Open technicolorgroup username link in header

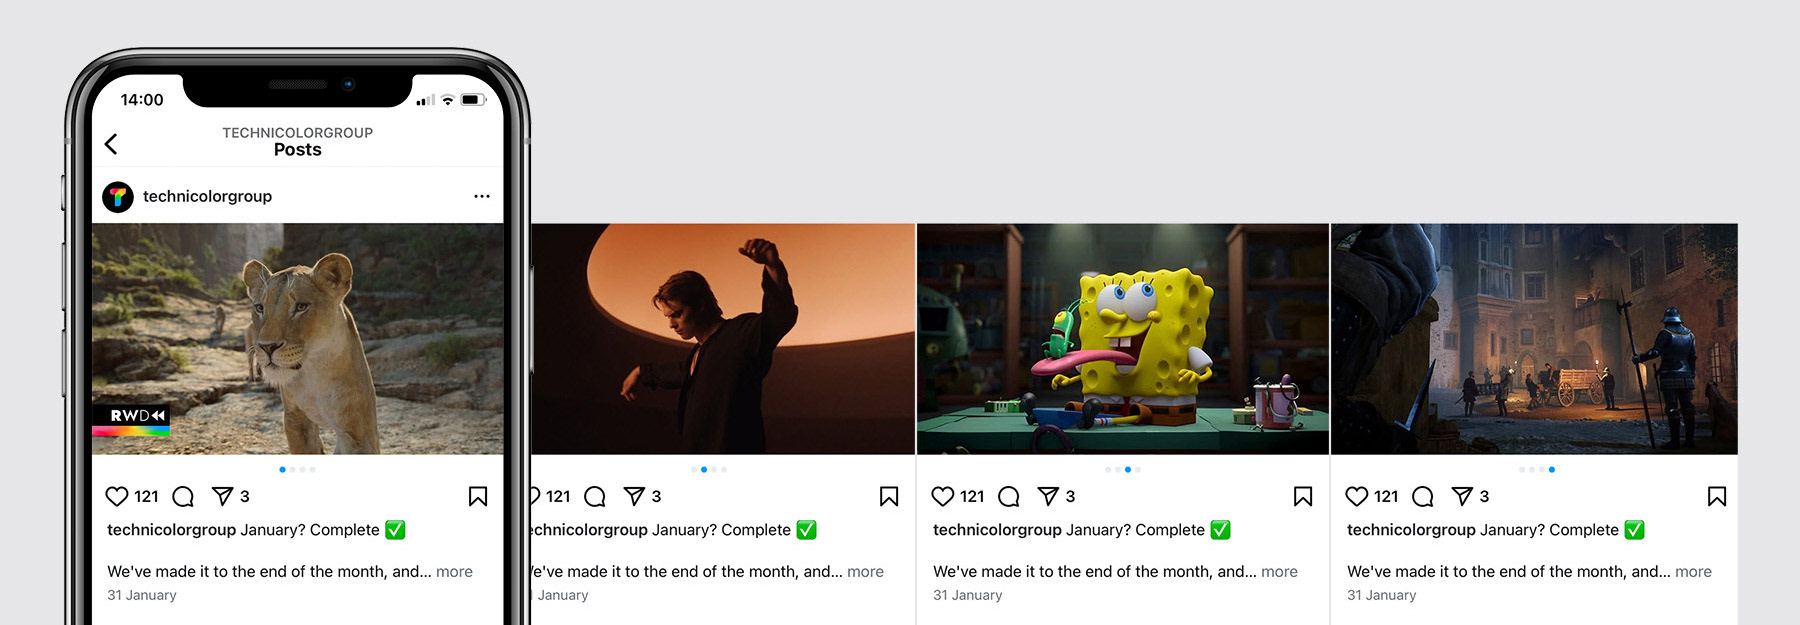tap(207, 196)
